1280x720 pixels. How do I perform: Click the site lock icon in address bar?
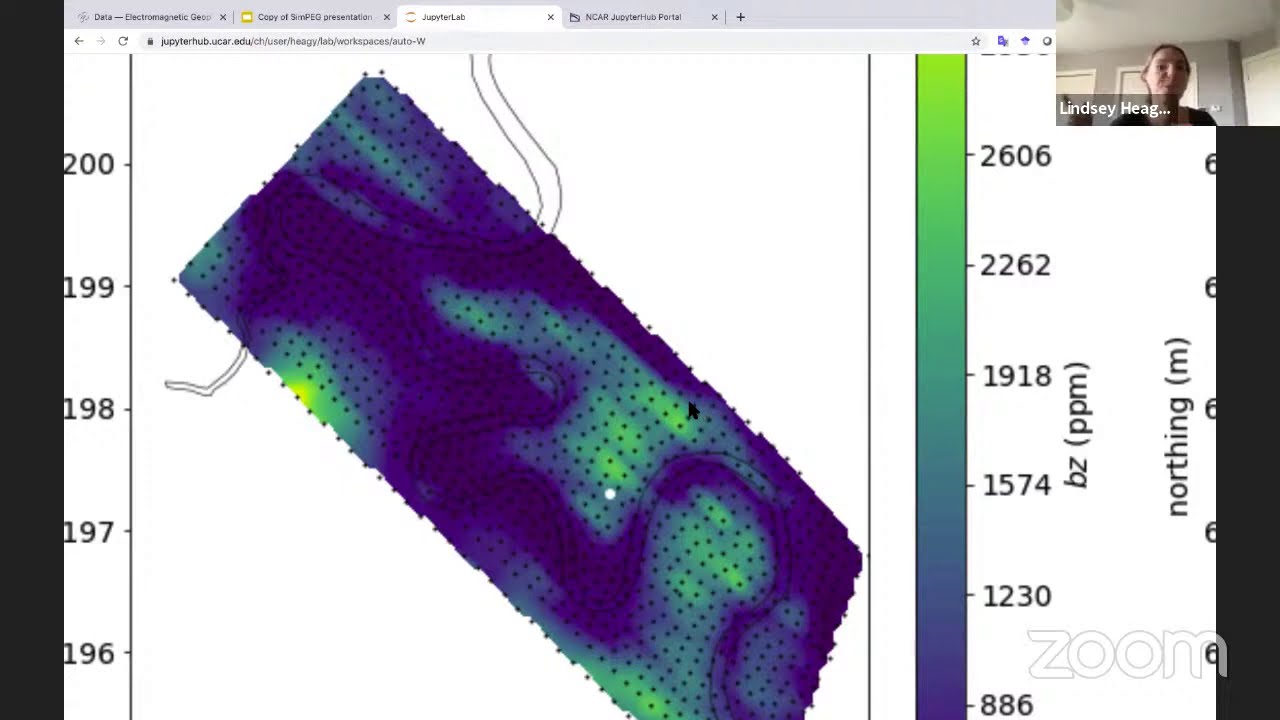[x=150, y=41]
